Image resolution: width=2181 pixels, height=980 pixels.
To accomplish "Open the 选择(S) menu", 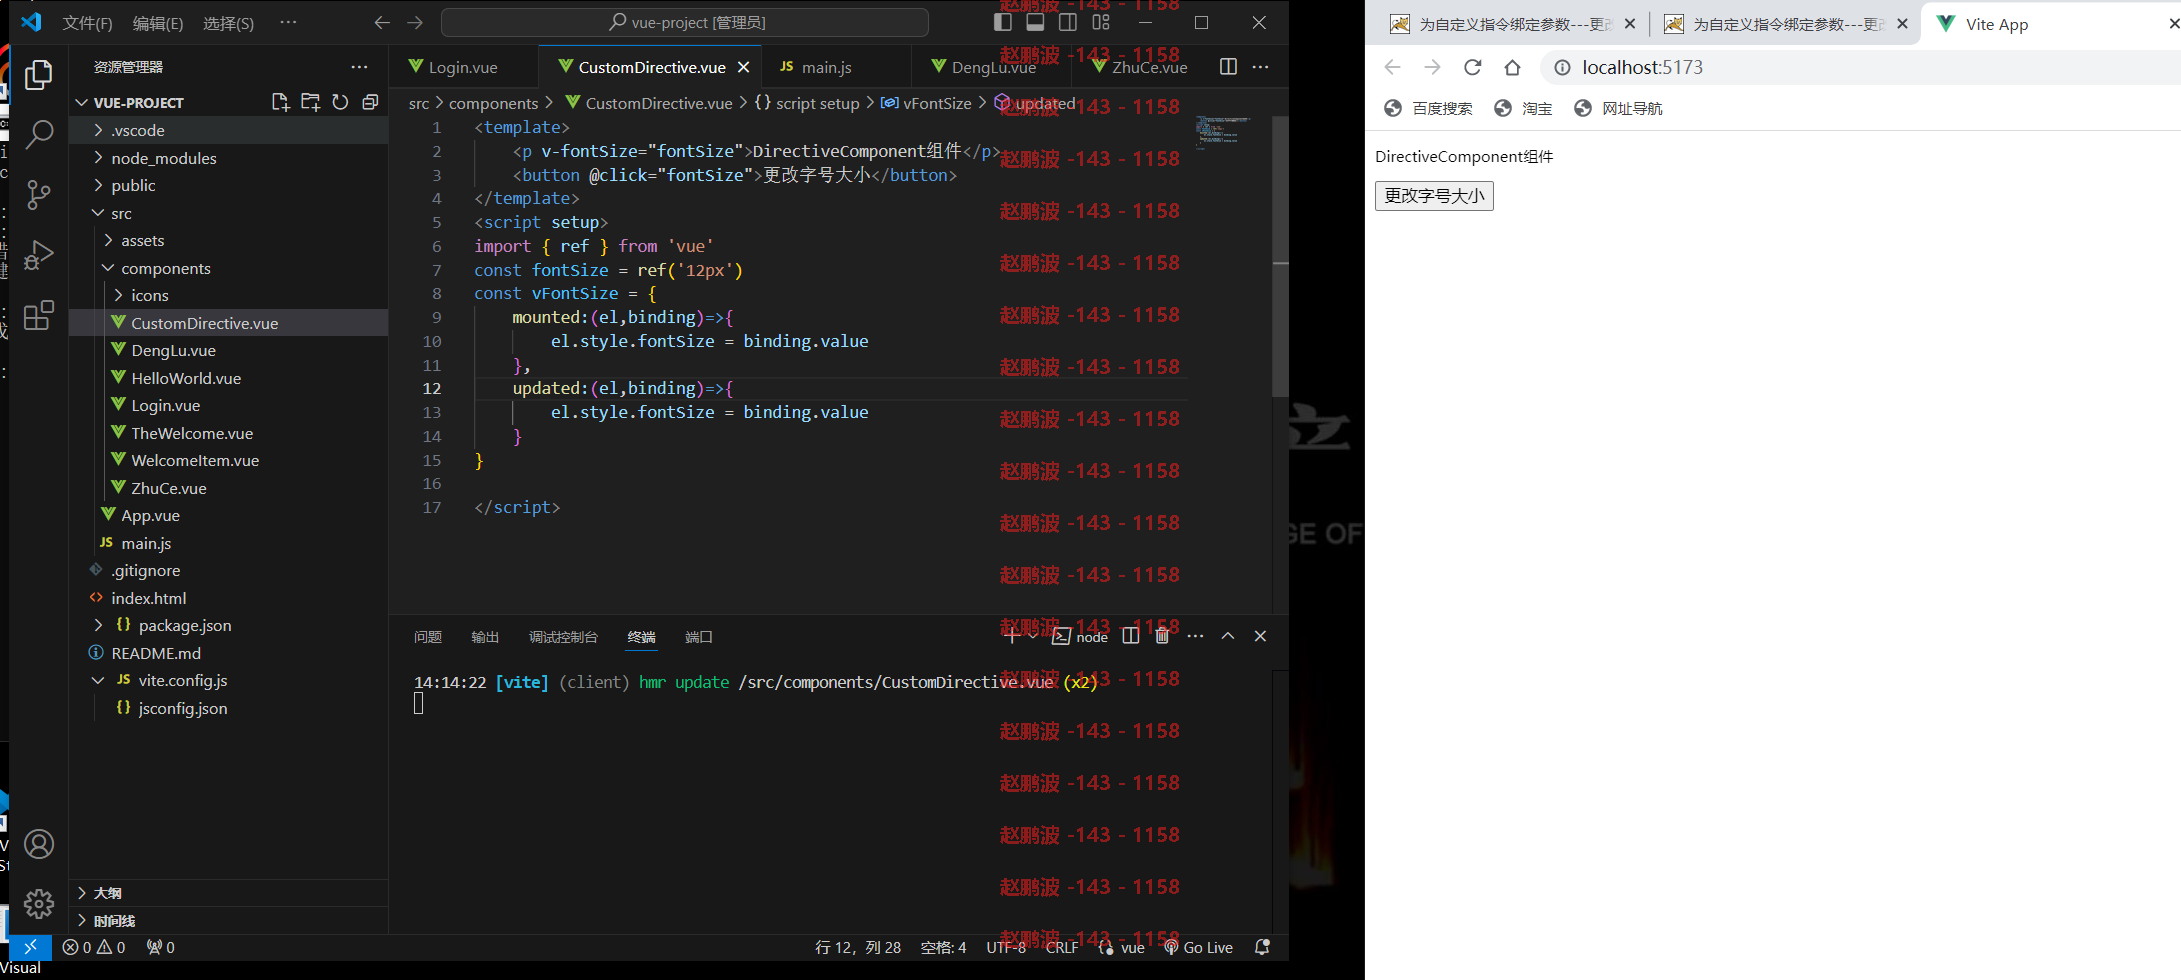I will click(x=228, y=22).
